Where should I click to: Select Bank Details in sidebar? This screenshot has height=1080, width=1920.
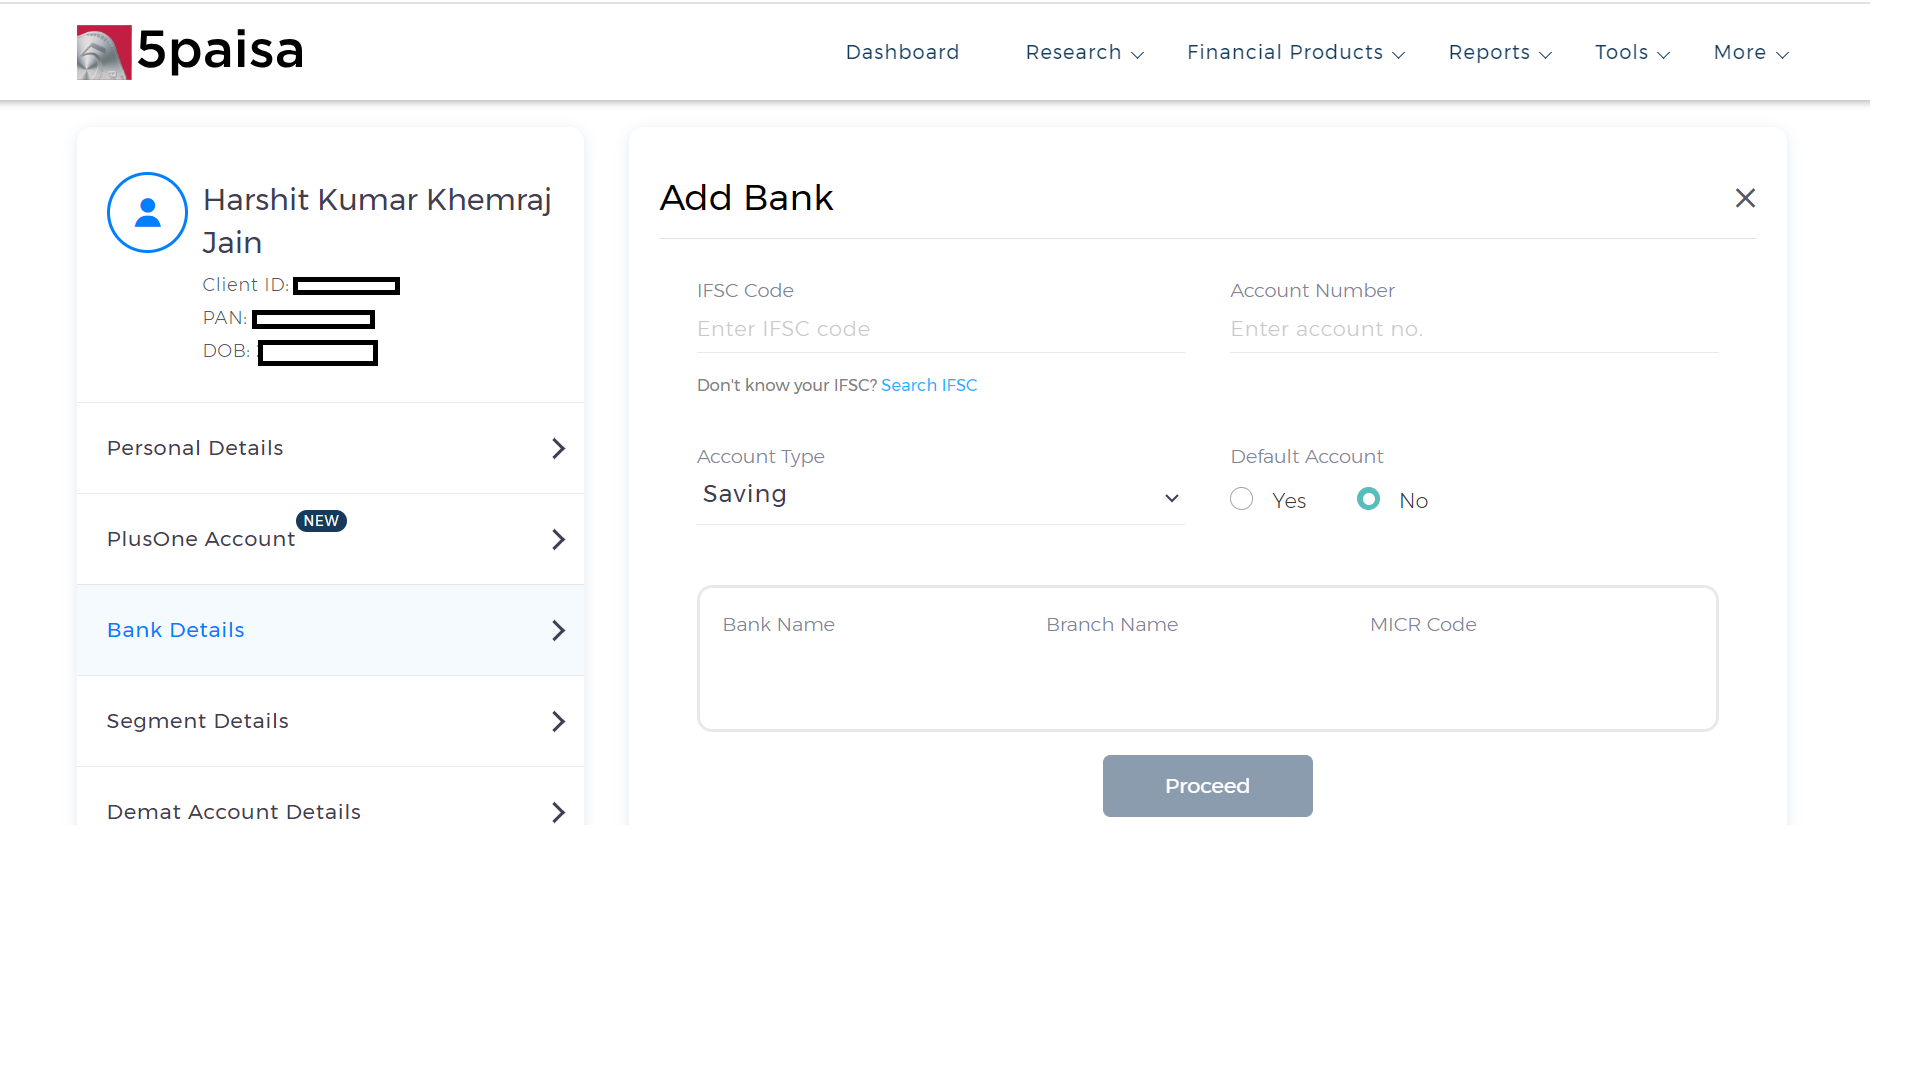pyautogui.click(x=330, y=630)
